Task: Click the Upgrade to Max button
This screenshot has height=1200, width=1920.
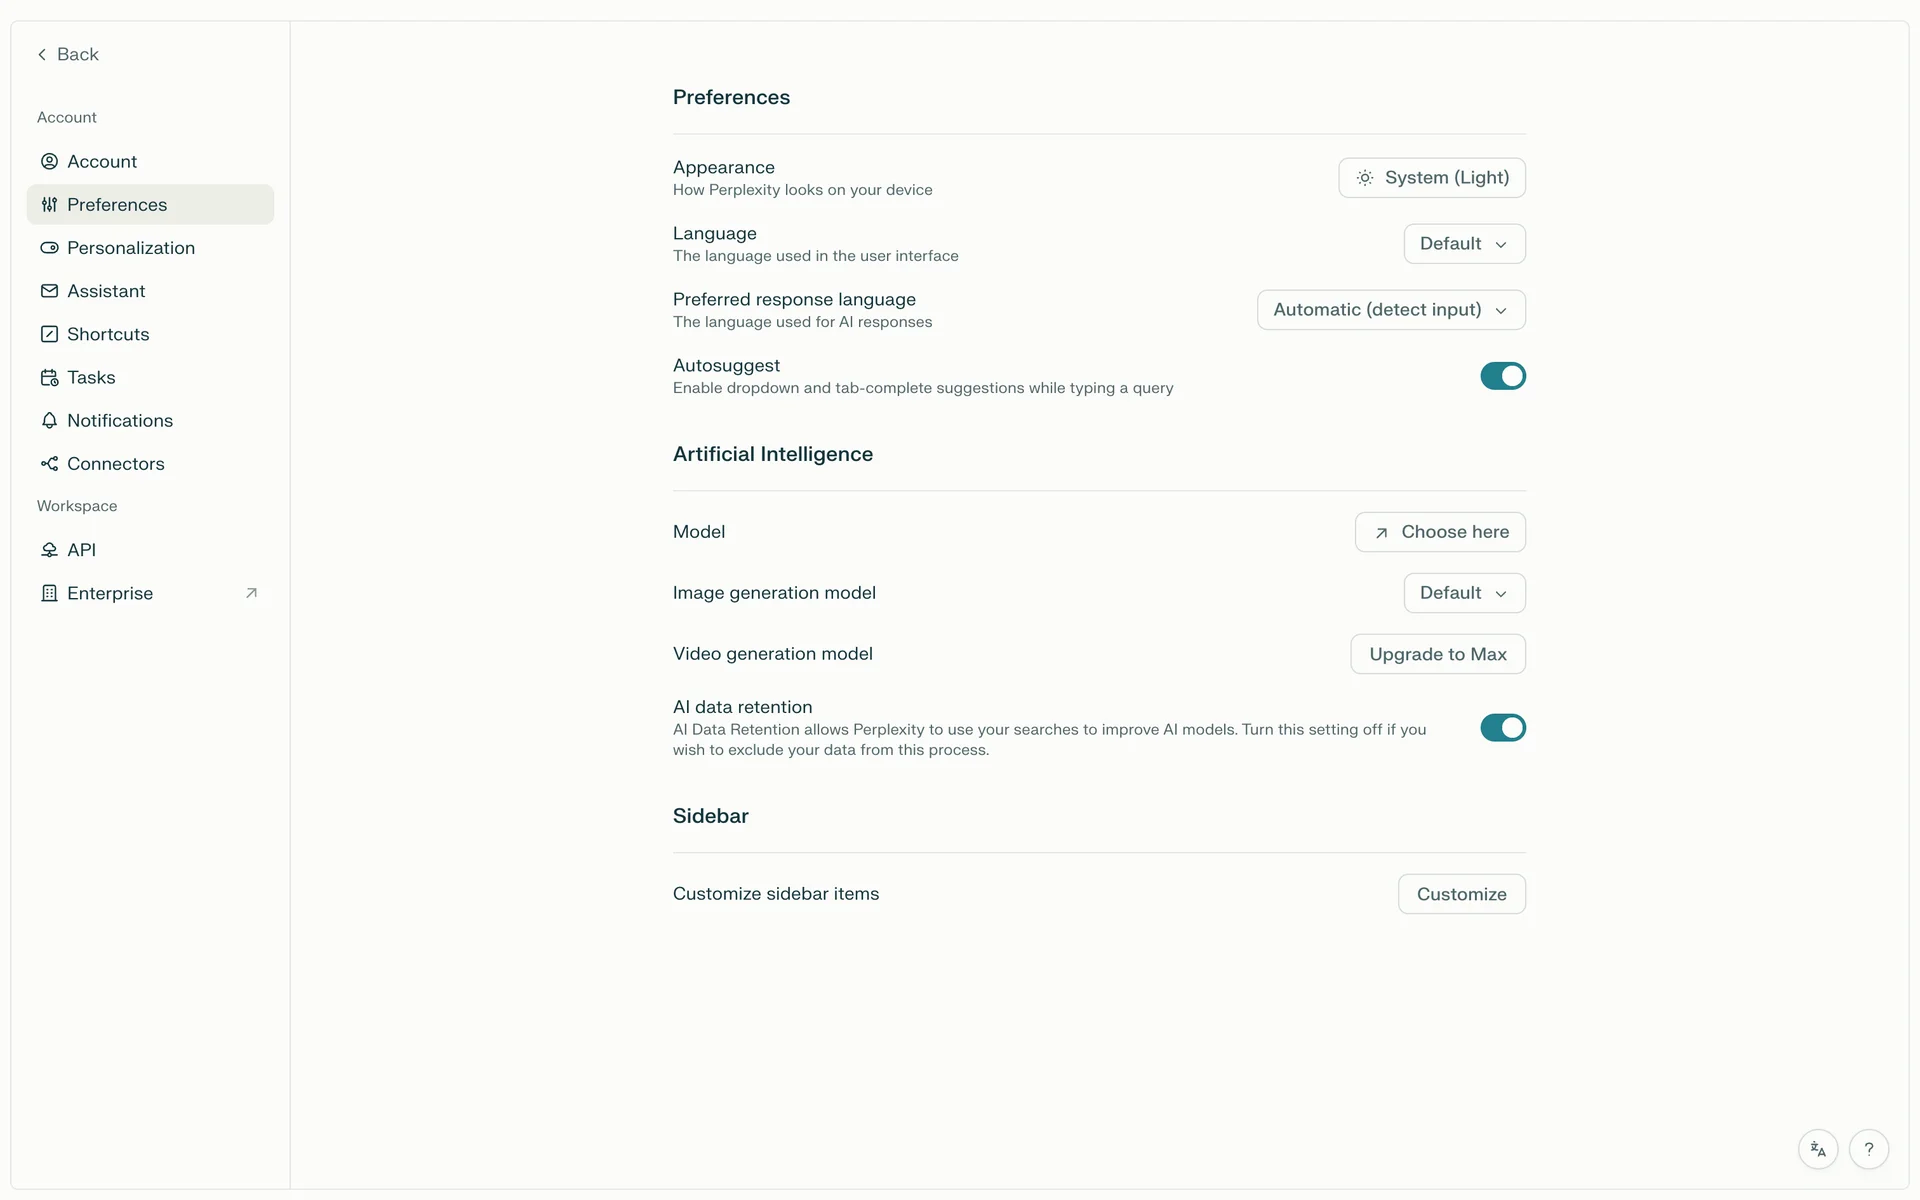Action: (x=1438, y=654)
